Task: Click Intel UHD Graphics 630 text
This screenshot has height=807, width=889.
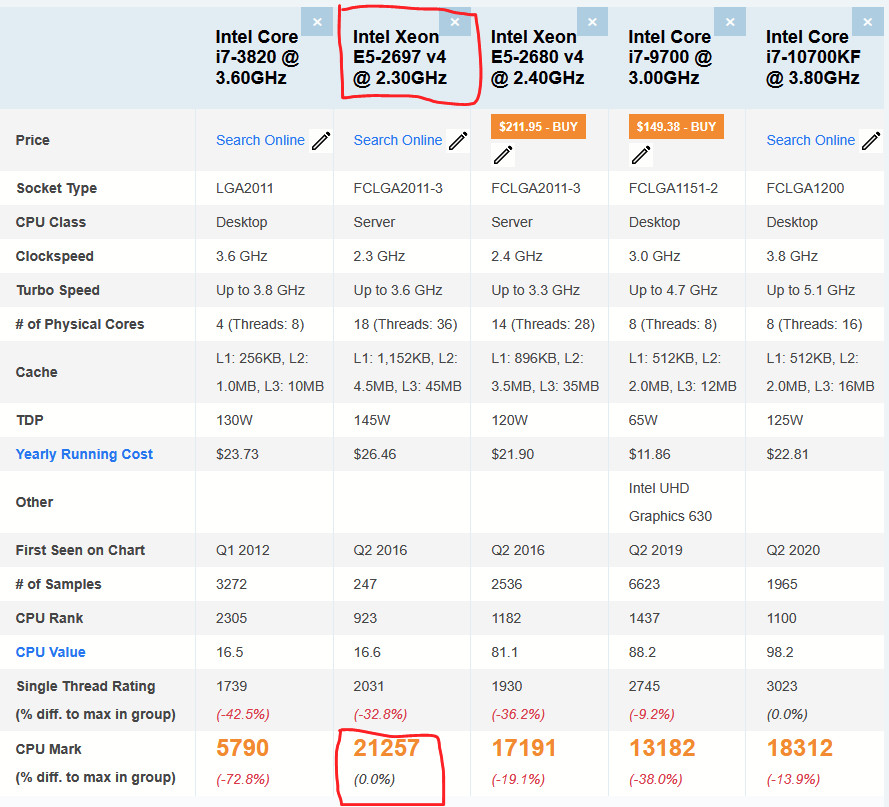Action: [670, 502]
